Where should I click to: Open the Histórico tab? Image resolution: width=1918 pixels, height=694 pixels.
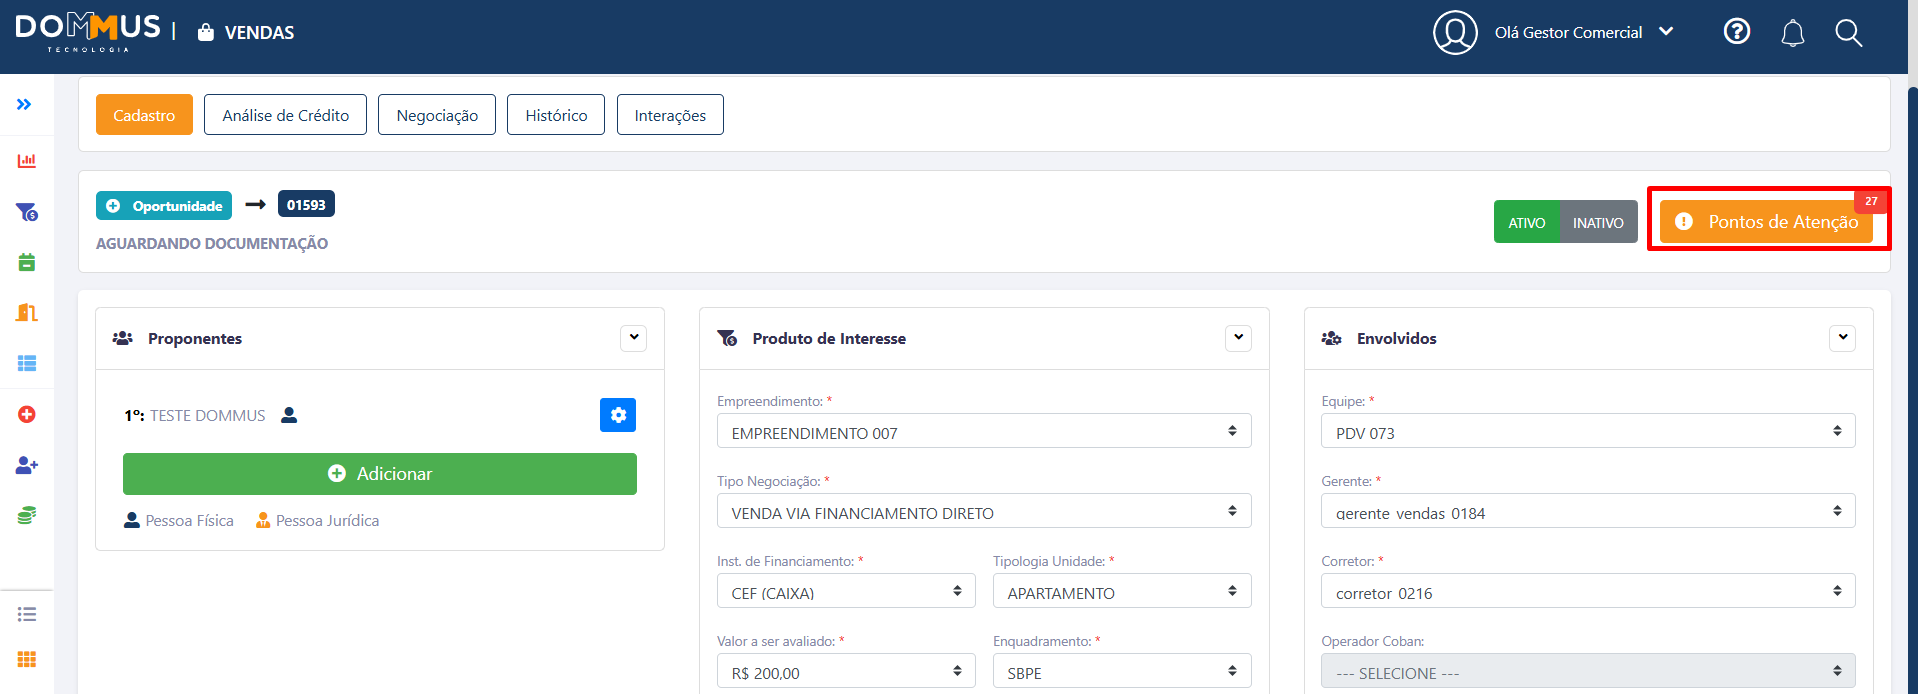tap(556, 115)
